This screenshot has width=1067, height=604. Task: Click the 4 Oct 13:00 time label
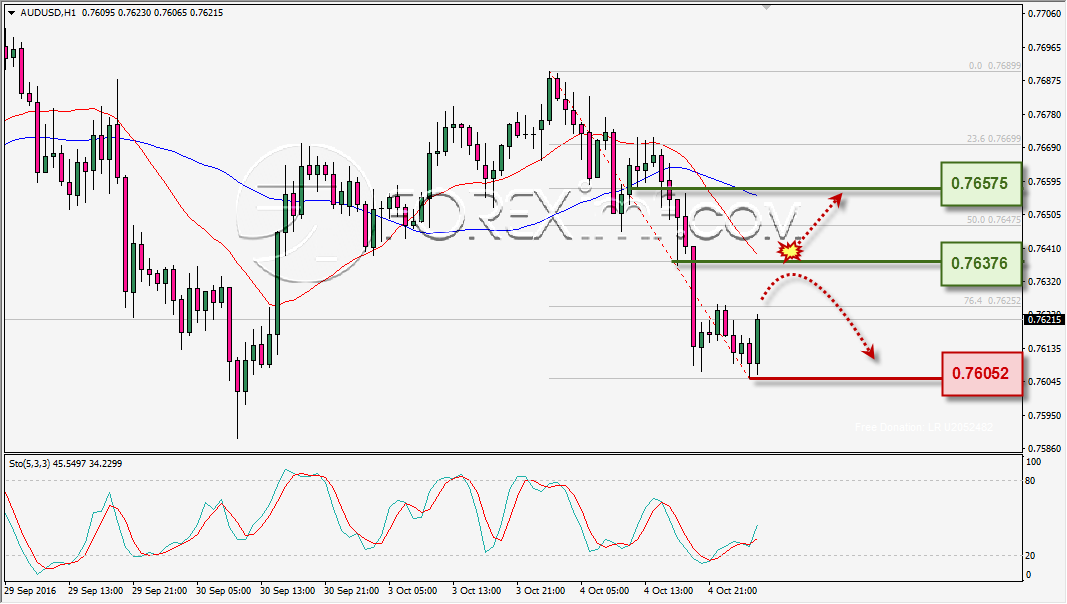[x=669, y=590]
